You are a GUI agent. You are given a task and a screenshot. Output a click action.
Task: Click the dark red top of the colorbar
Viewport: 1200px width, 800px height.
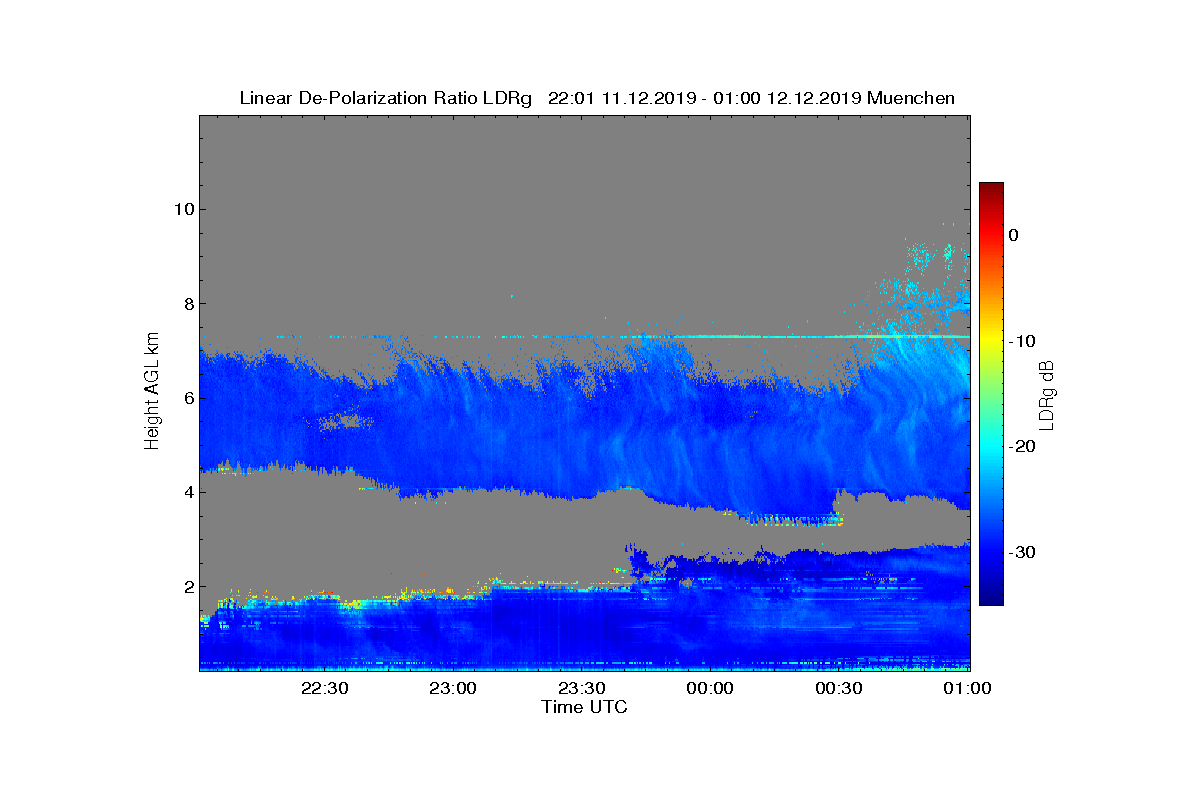[991, 190]
